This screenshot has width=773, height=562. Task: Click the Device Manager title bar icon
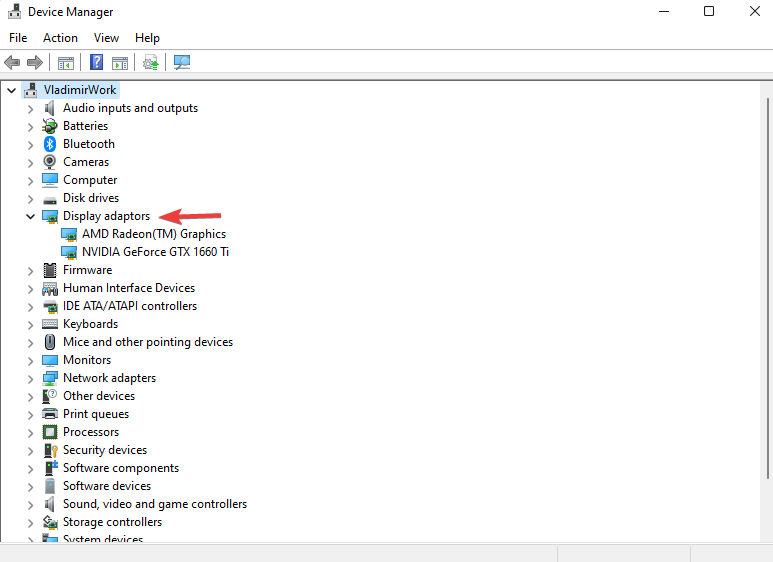(14, 11)
